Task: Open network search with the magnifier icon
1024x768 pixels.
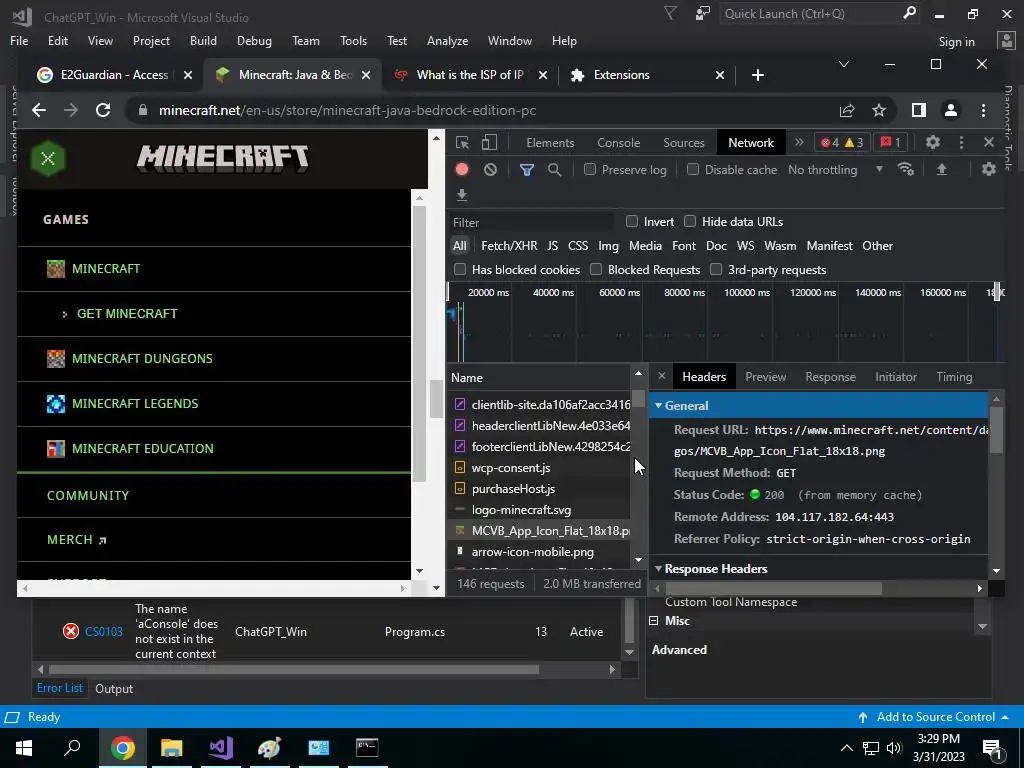Action: click(x=554, y=170)
